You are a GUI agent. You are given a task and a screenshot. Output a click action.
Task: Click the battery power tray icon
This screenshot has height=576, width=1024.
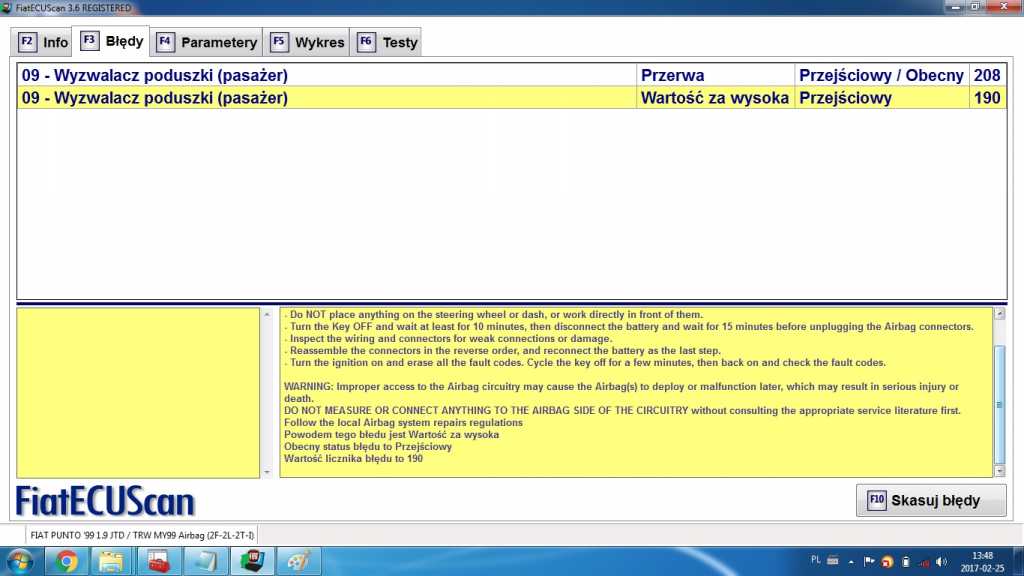pyautogui.click(x=905, y=561)
